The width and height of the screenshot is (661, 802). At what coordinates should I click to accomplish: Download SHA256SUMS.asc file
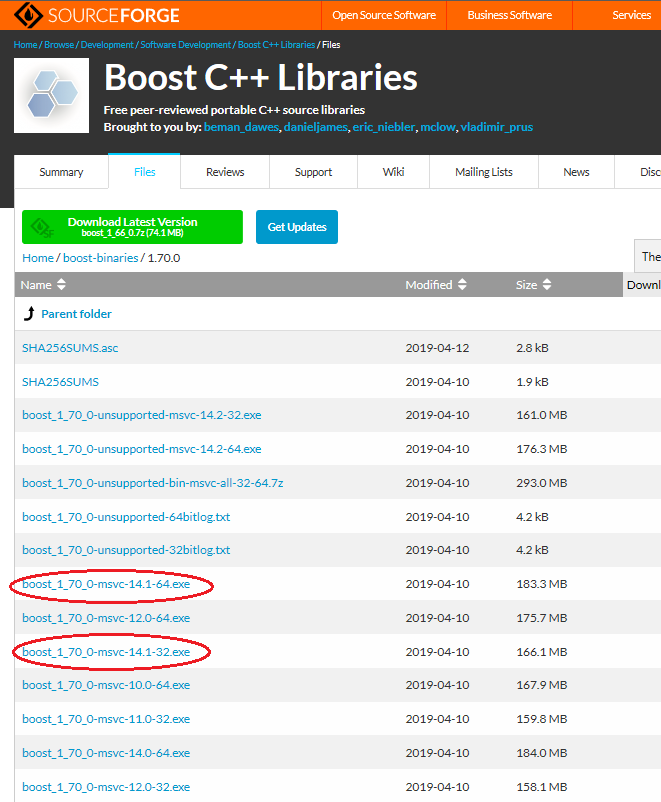pyautogui.click(x=70, y=348)
